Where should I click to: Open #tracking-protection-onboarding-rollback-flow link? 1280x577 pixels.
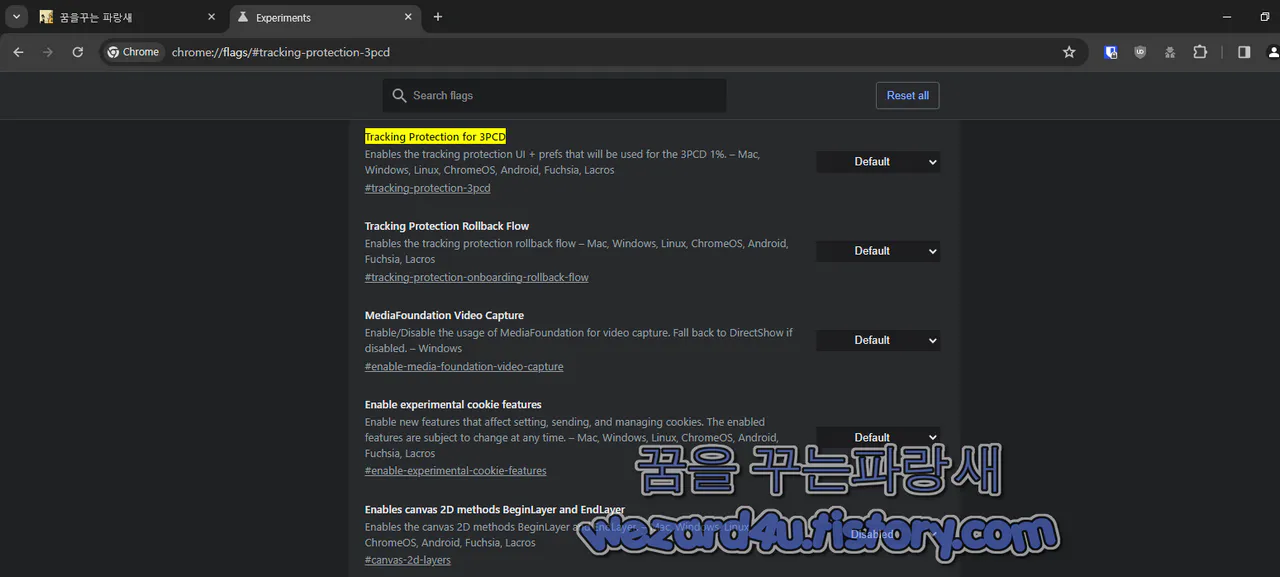pyautogui.click(x=477, y=277)
